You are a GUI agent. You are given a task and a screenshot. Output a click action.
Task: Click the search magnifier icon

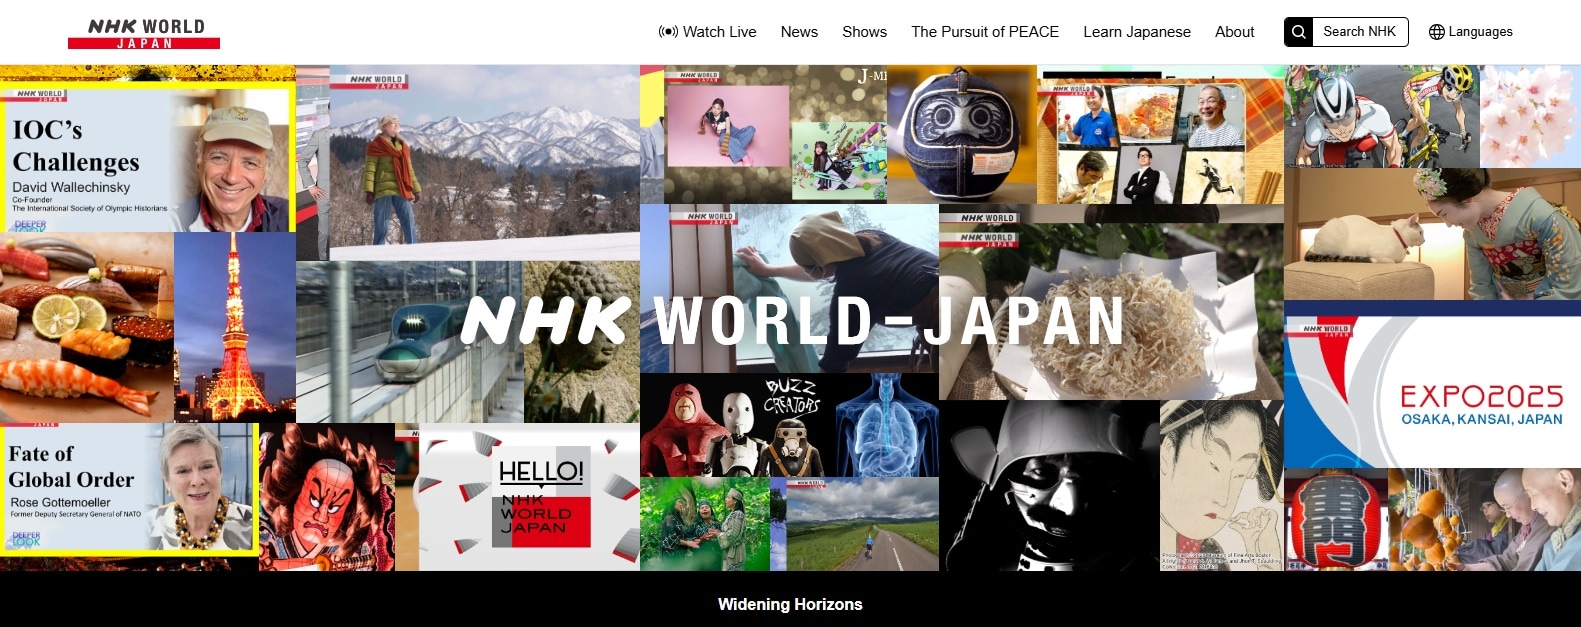1298,32
